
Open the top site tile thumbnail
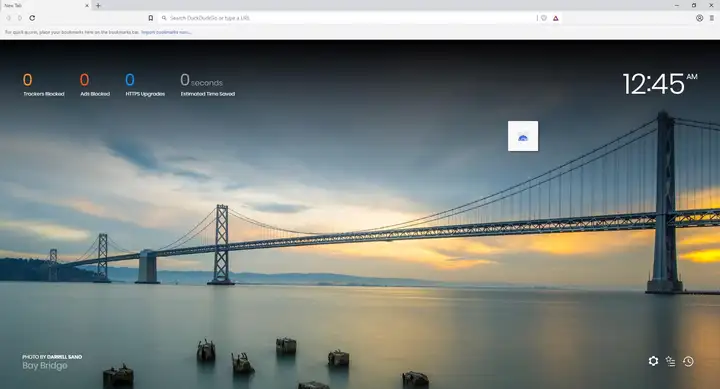523,136
